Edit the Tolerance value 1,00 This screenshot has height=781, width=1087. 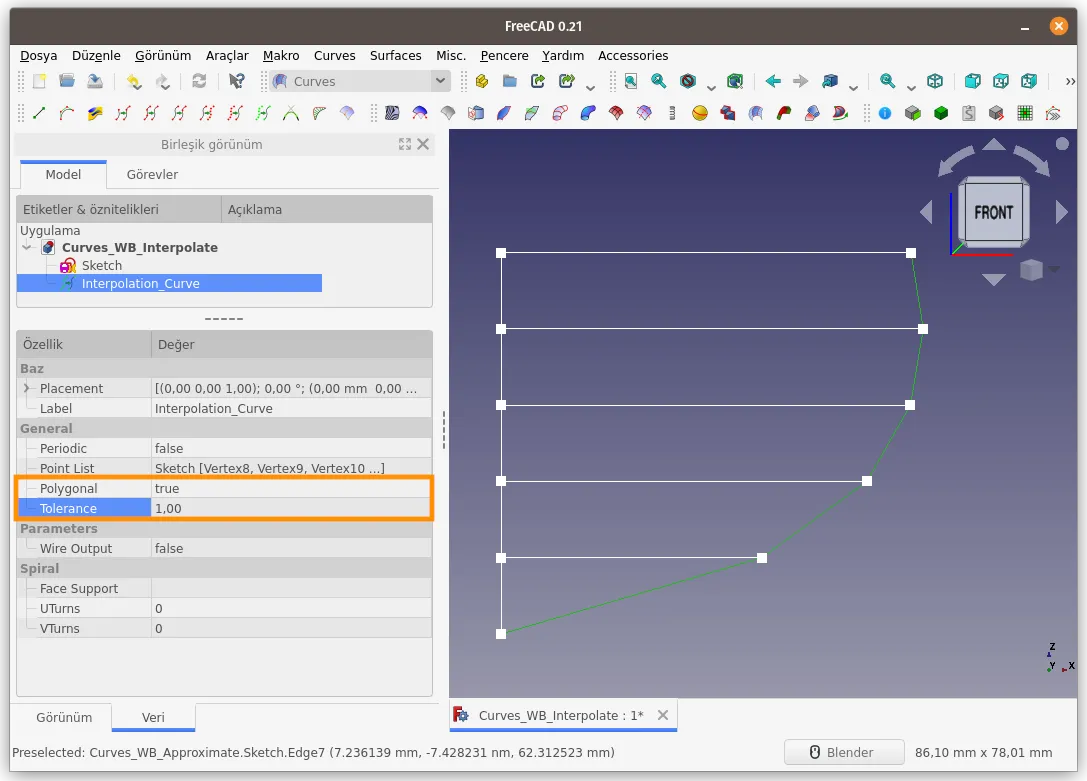click(291, 509)
